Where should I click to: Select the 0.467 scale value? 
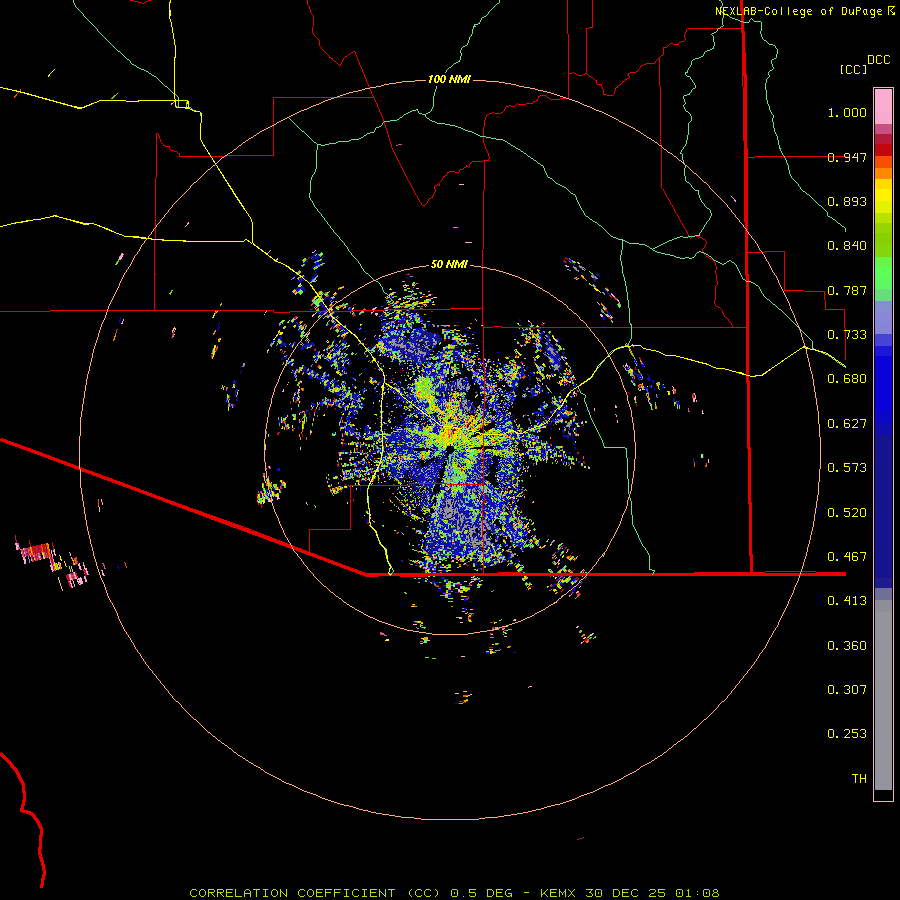tap(847, 557)
